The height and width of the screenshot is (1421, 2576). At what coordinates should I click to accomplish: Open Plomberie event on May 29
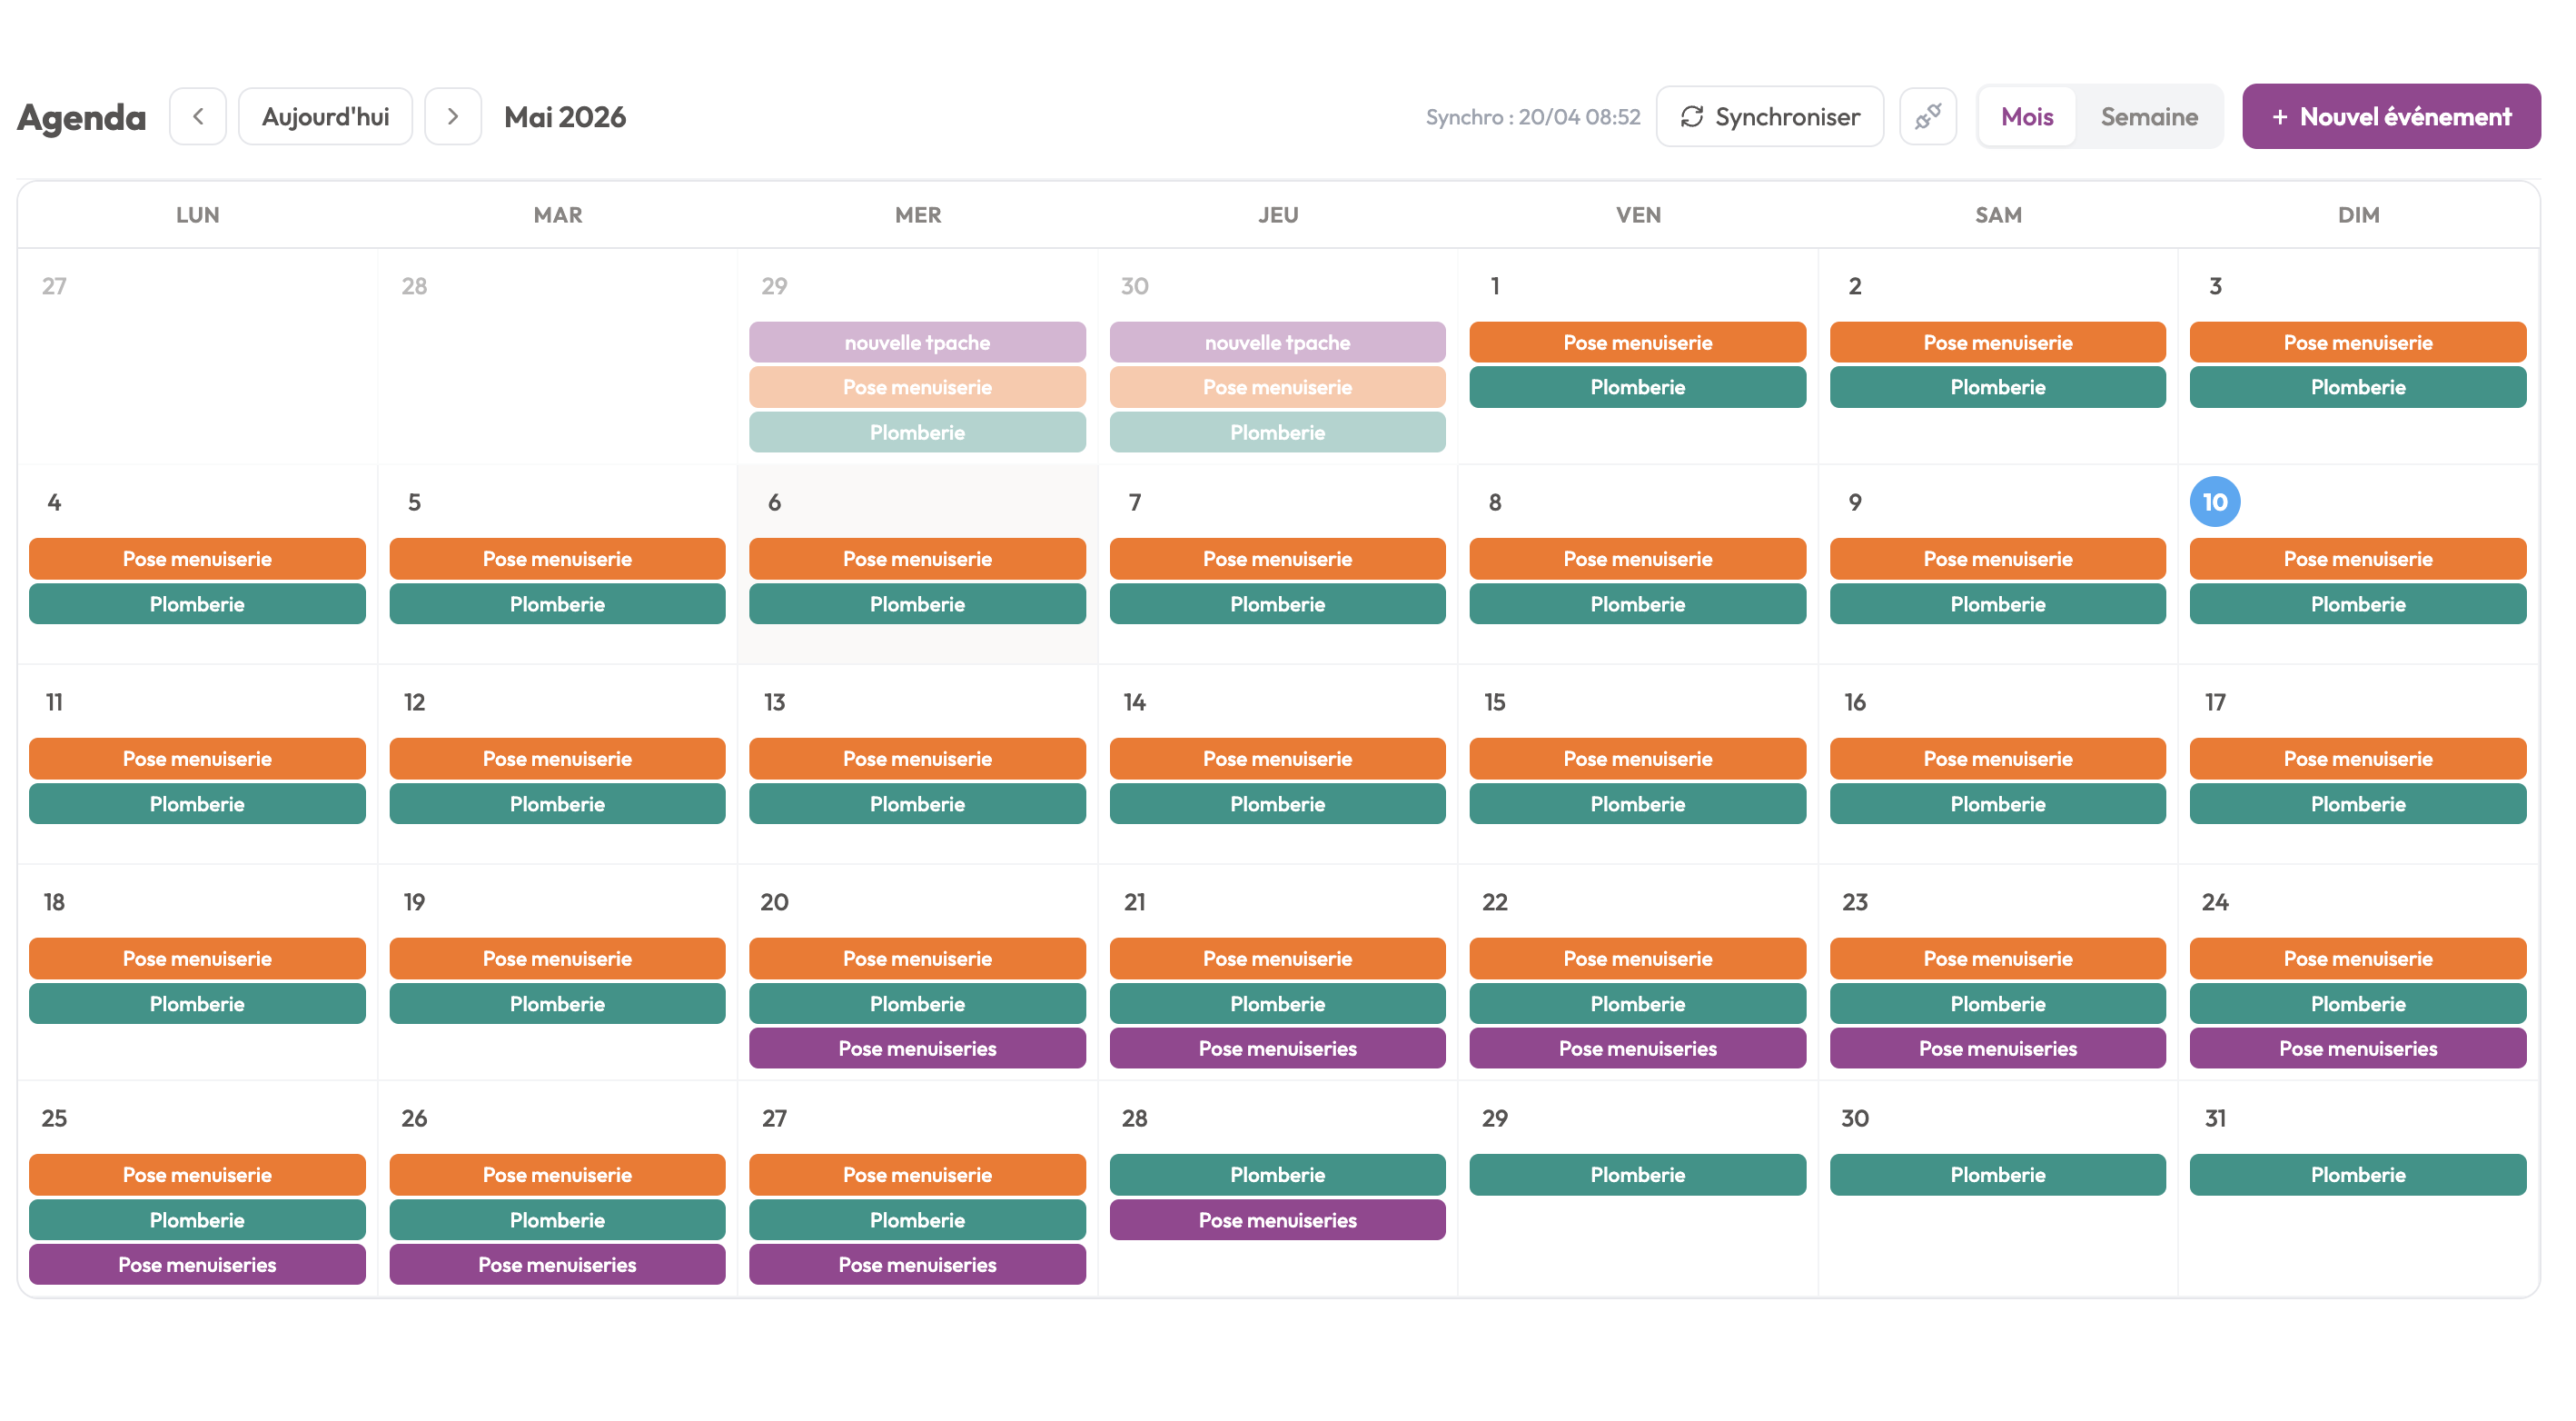[1637, 1175]
